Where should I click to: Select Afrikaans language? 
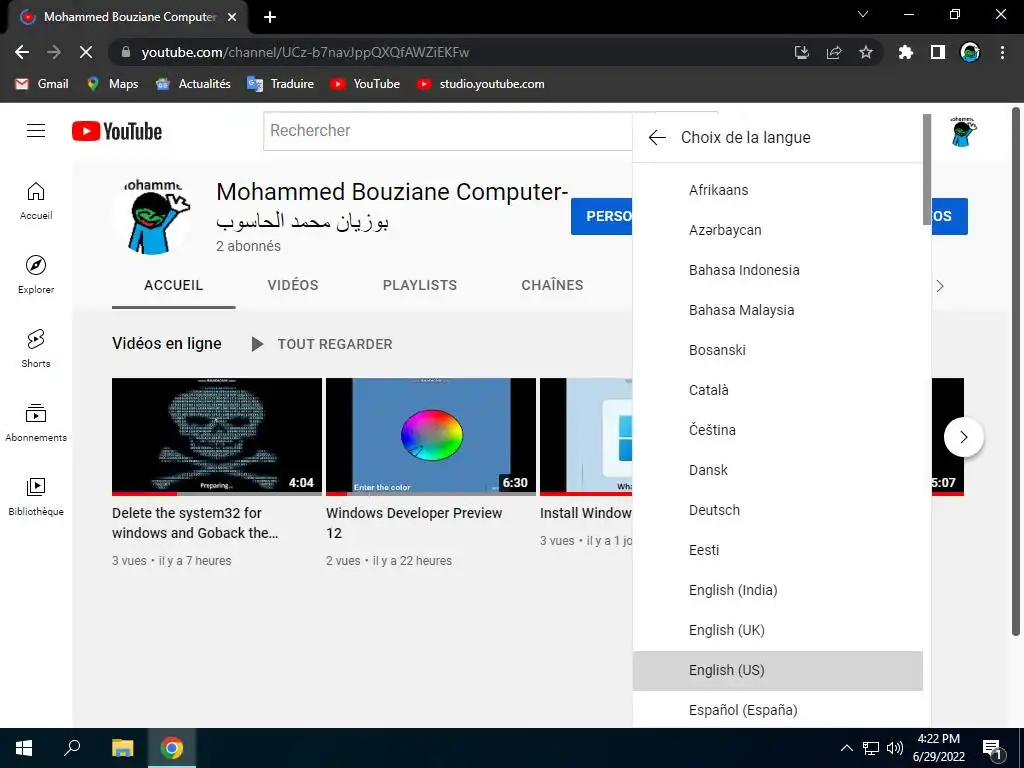click(x=778, y=190)
